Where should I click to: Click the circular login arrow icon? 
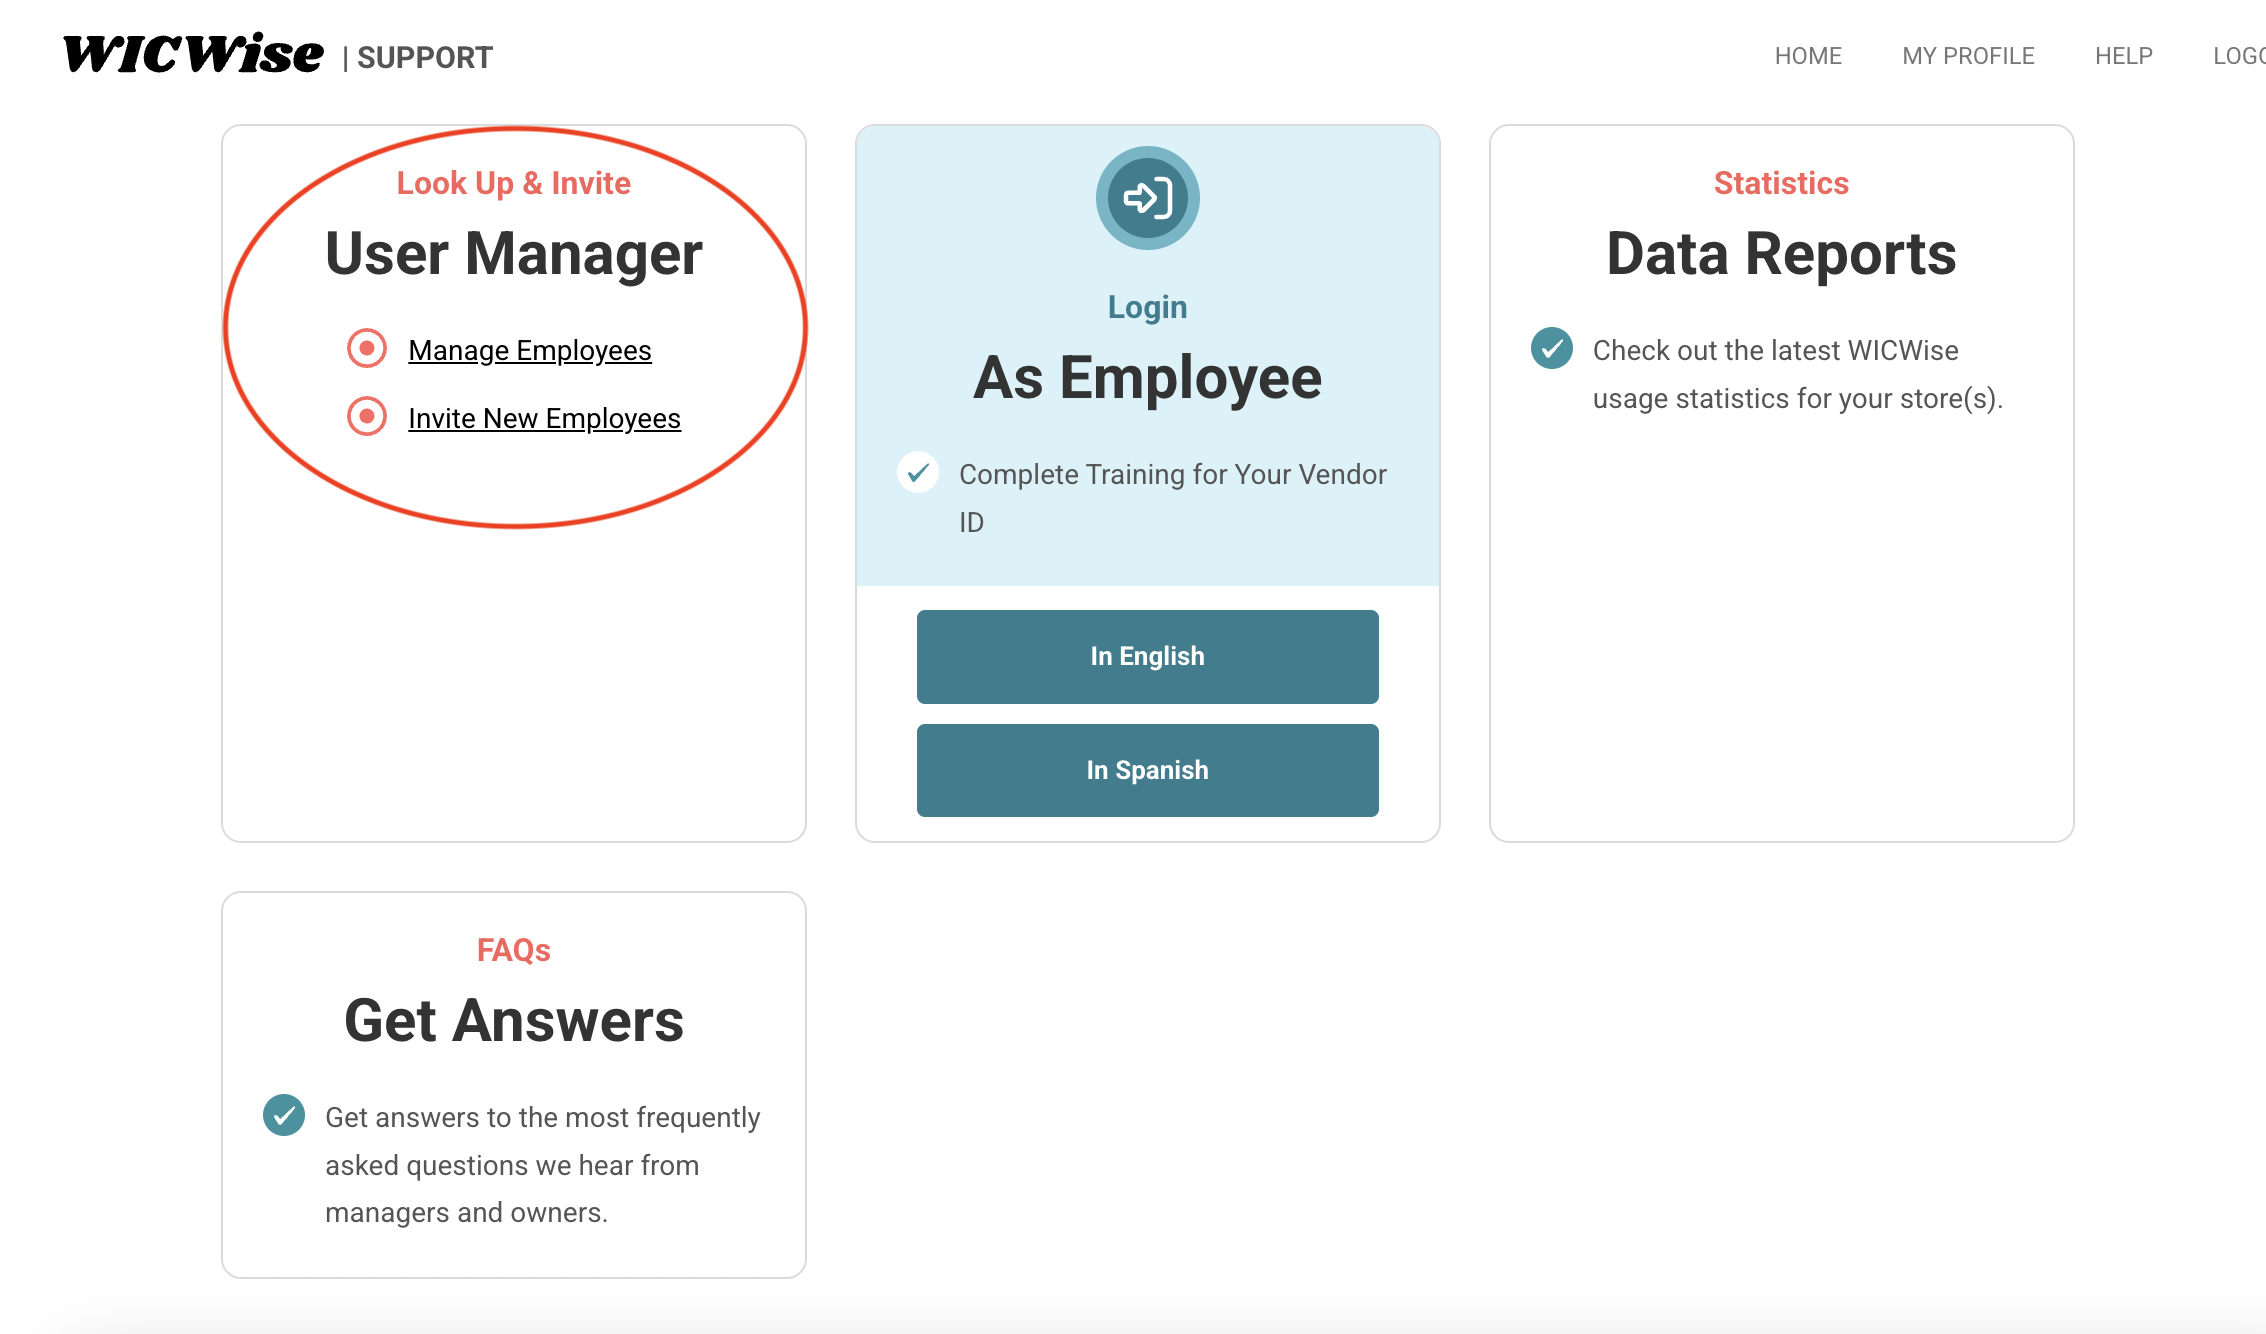coord(1147,198)
